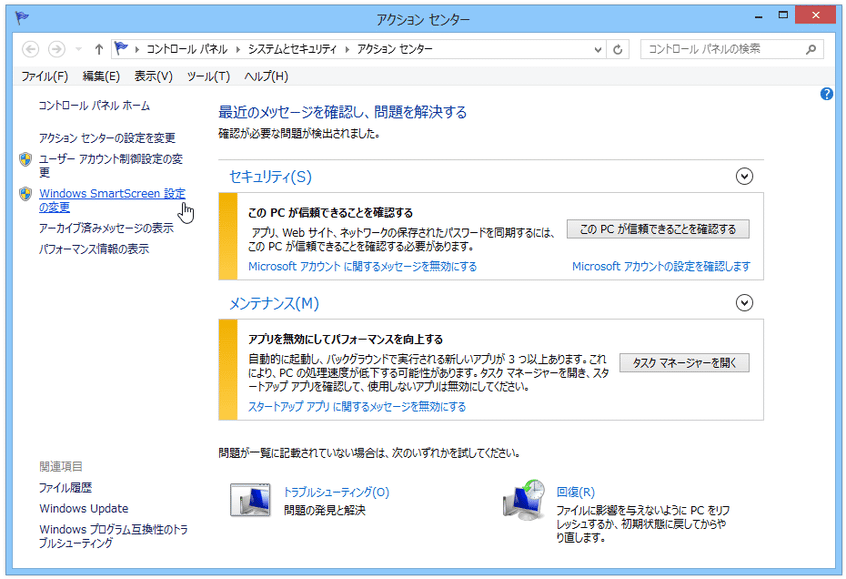Screen dimensions: 846x579
Task: Open the 回復(R) link
Action: point(575,492)
